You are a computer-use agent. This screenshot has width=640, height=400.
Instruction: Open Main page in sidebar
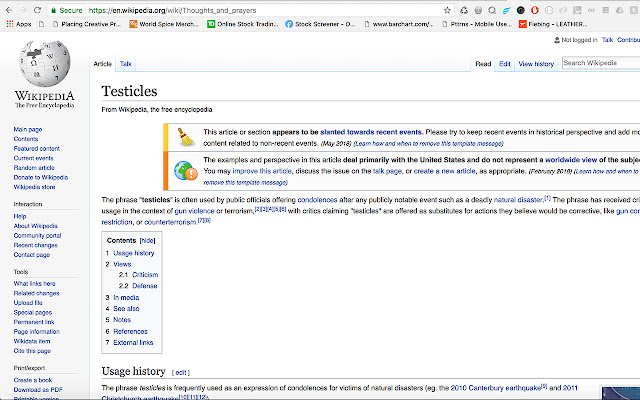coord(28,129)
